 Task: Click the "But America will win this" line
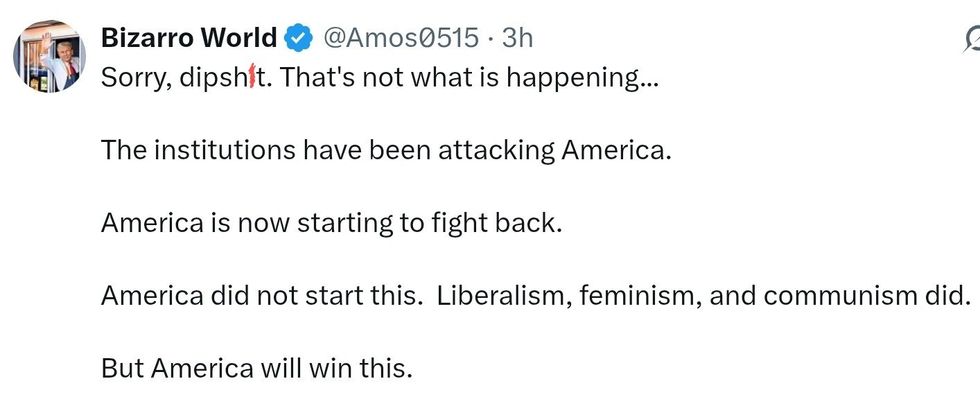pyautogui.click(x=257, y=368)
